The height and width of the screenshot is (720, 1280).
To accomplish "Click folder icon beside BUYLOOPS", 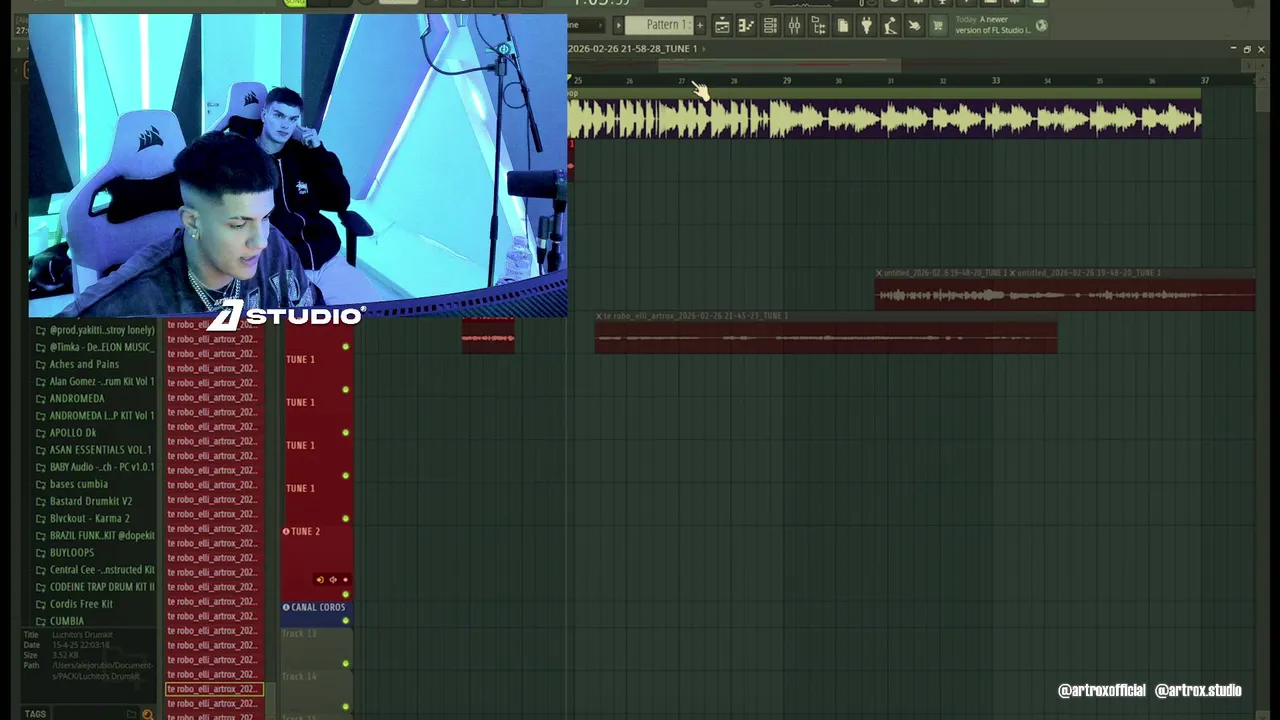I will (40, 553).
